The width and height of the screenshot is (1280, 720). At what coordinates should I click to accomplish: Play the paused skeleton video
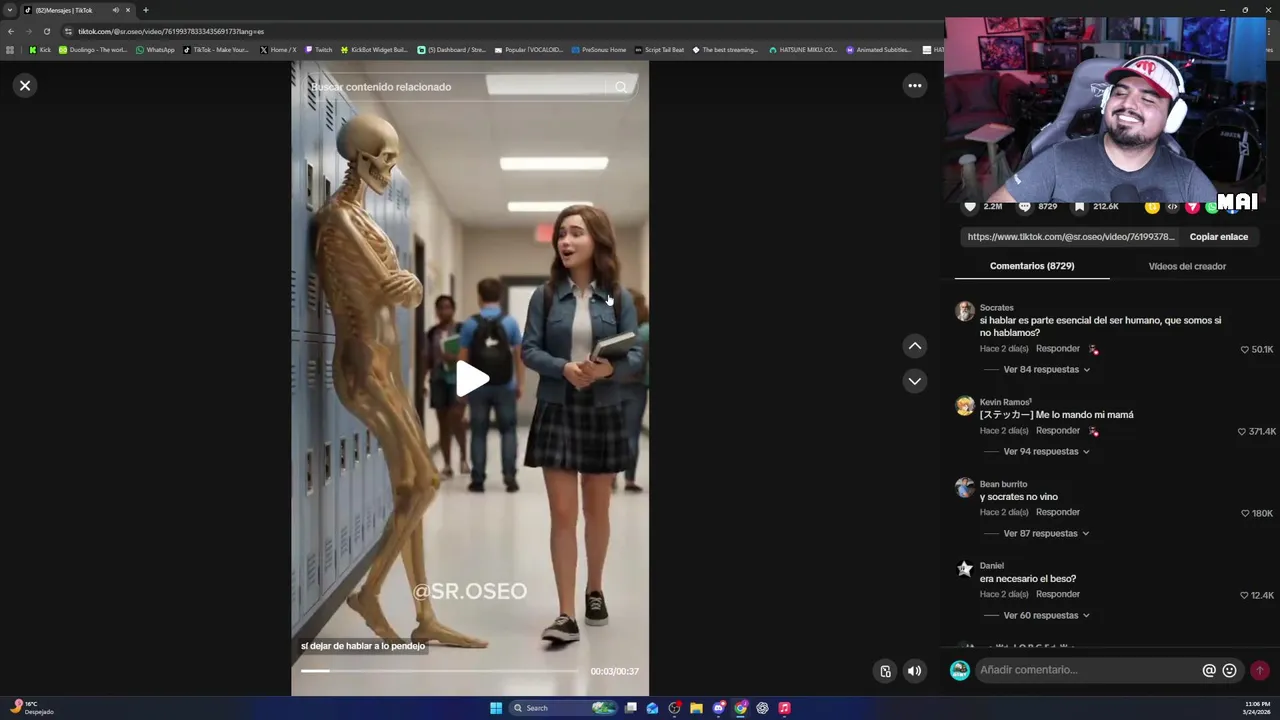tap(471, 378)
